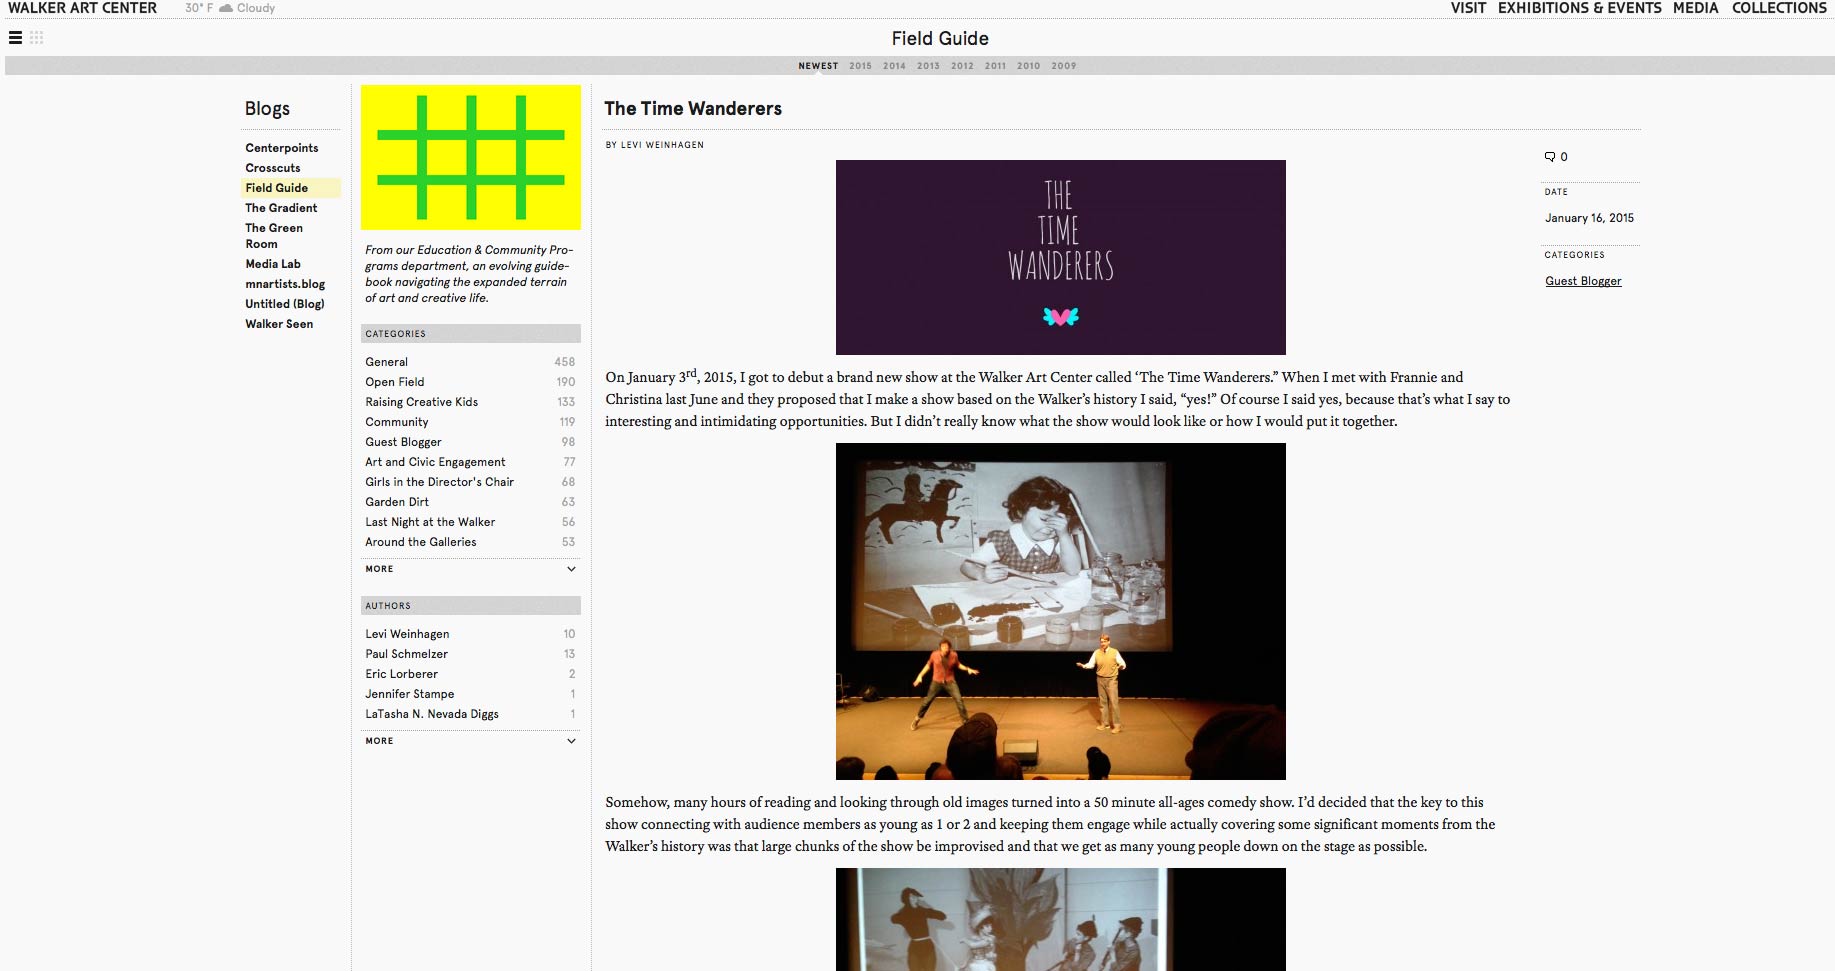Click The Time Wanderers purple banner image
1835x971 pixels.
point(1060,257)
